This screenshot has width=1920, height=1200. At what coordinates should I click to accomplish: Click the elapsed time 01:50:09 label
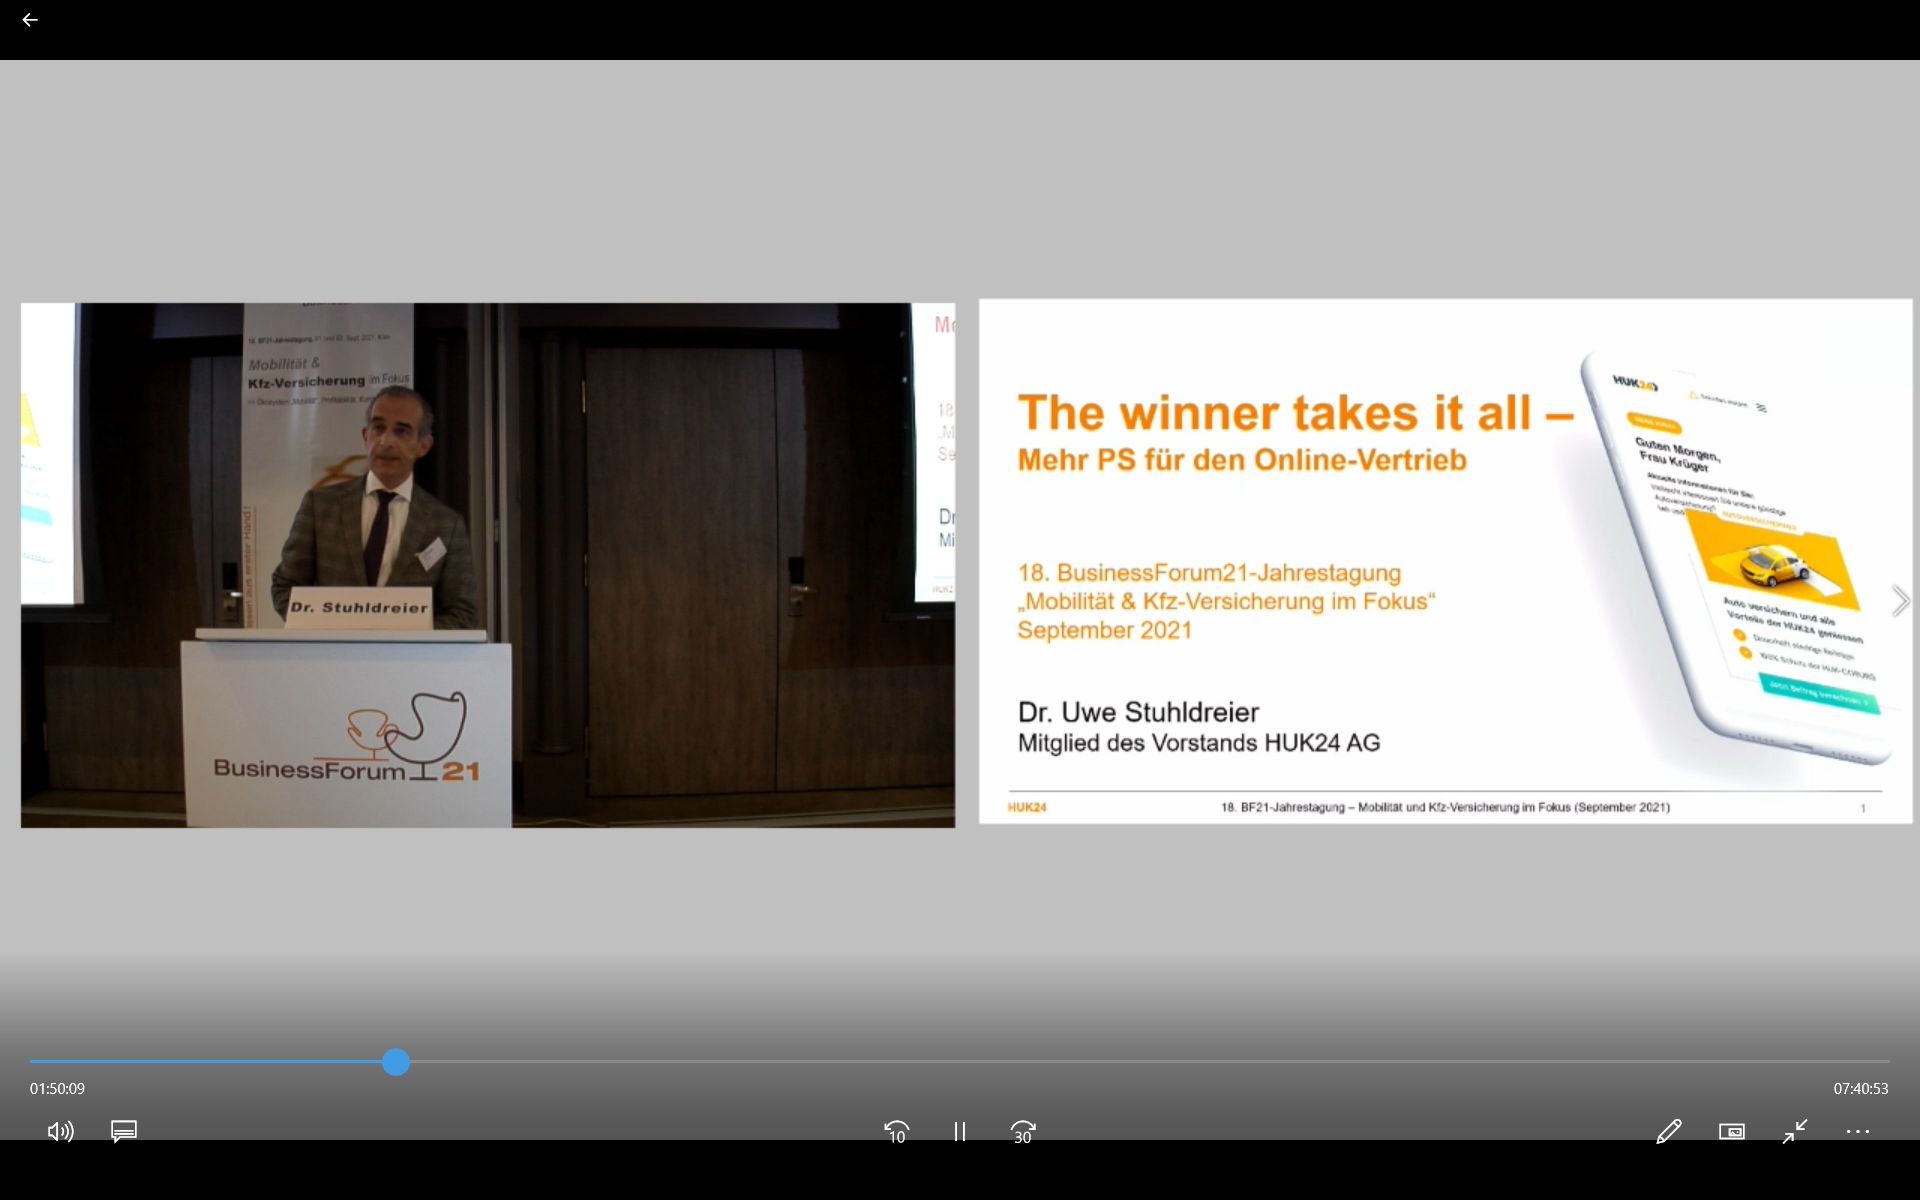pos(57,1088)
